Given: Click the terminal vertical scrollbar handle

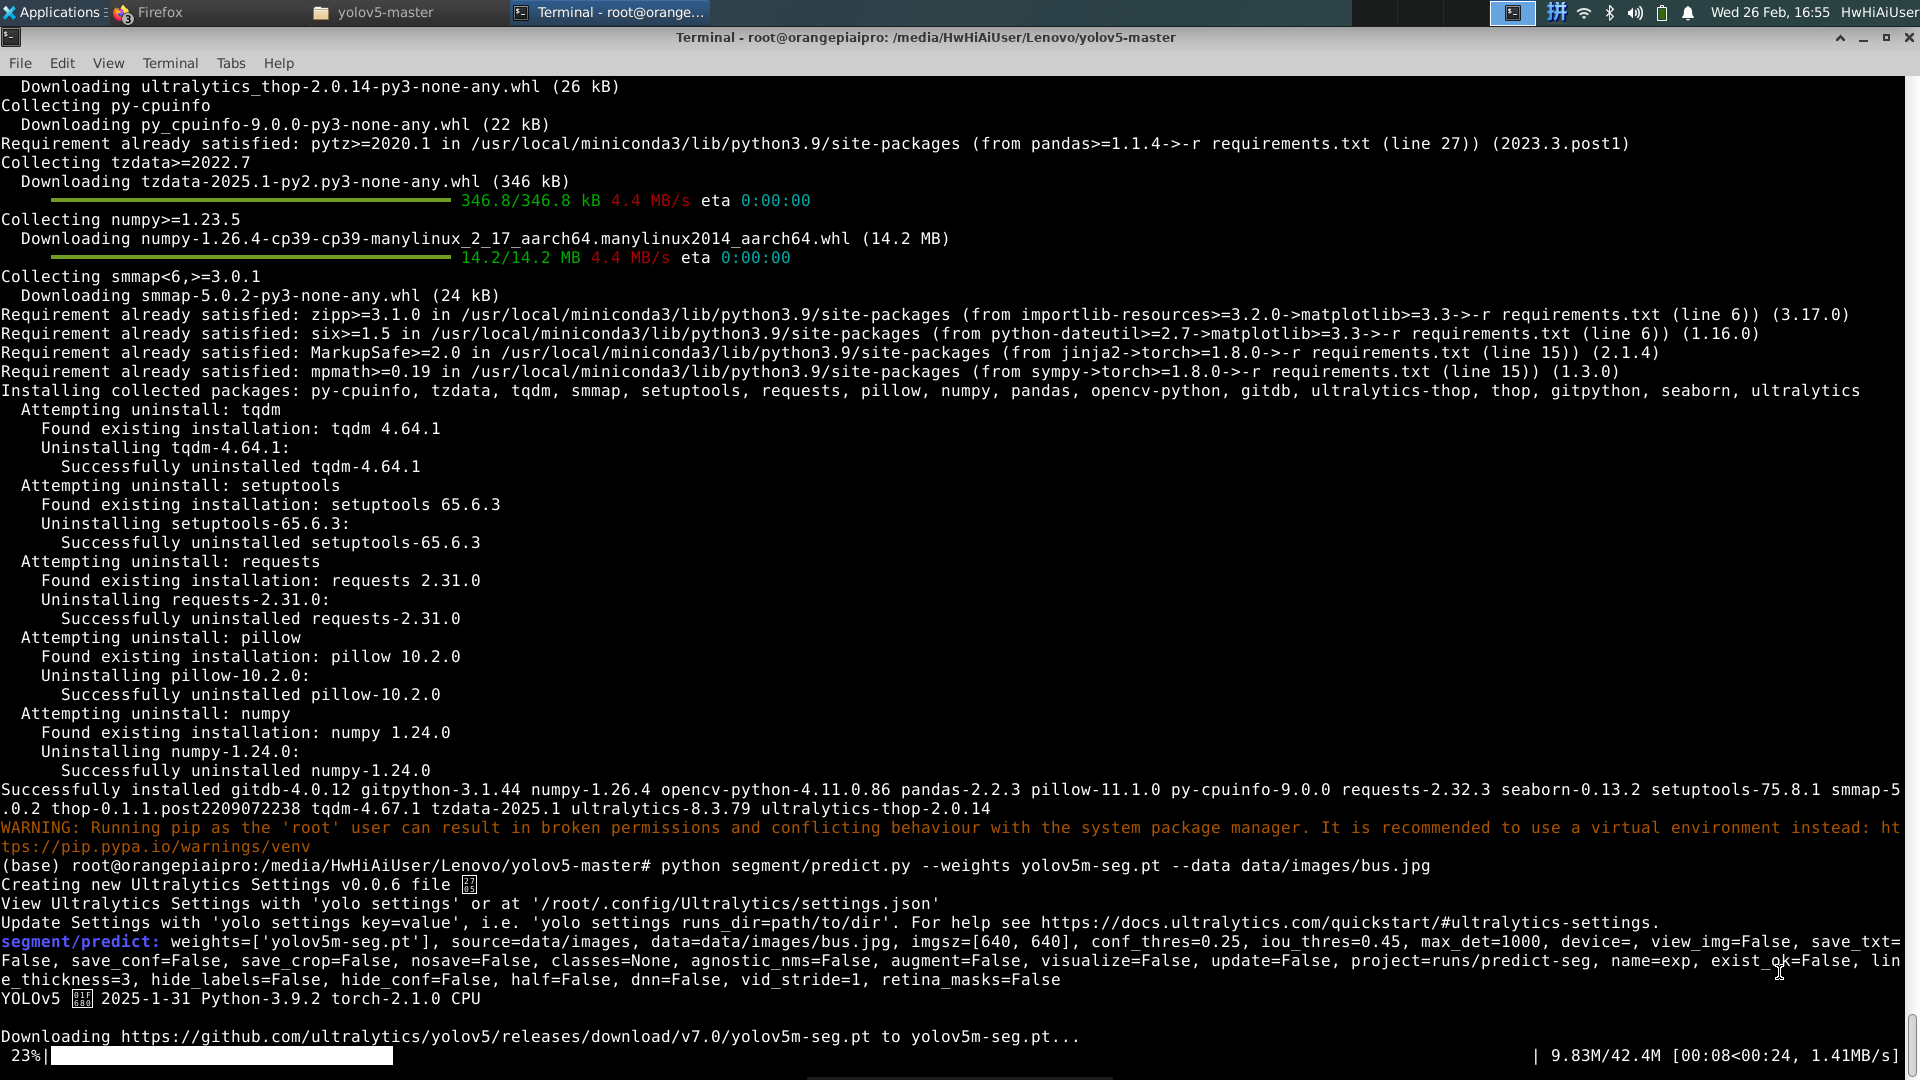Looking at the screenshot, I should click(1912, 1044).
